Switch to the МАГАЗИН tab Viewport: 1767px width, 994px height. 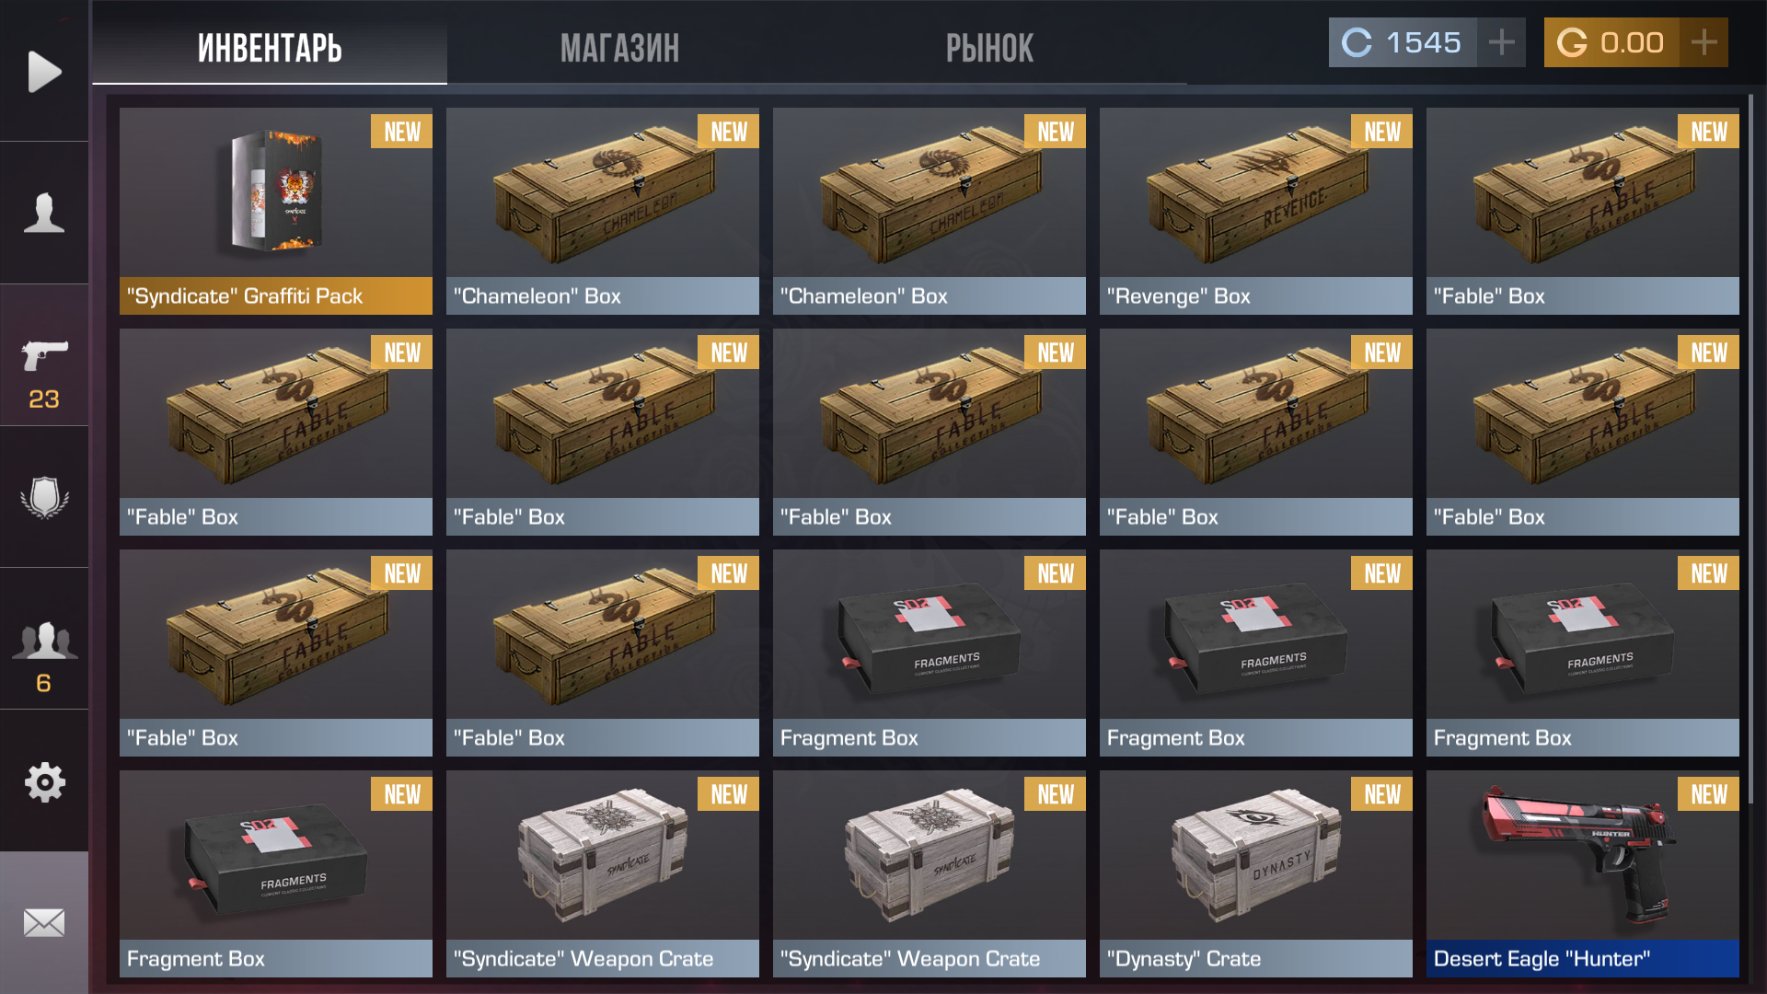point(620,47)
